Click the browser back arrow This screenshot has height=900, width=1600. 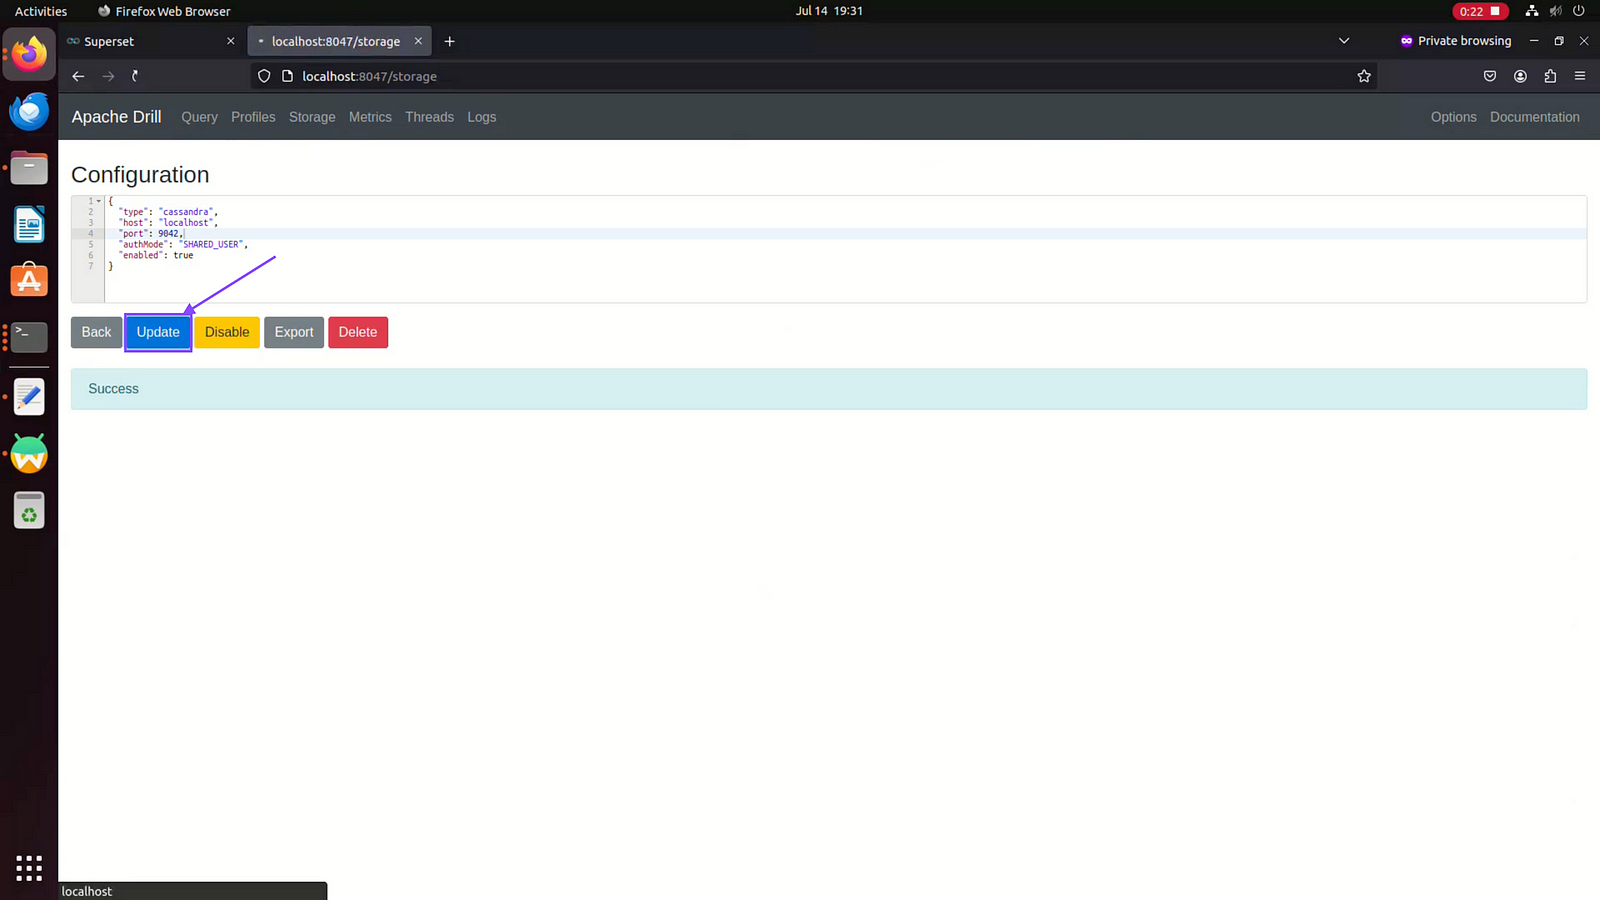pos(78,76)
